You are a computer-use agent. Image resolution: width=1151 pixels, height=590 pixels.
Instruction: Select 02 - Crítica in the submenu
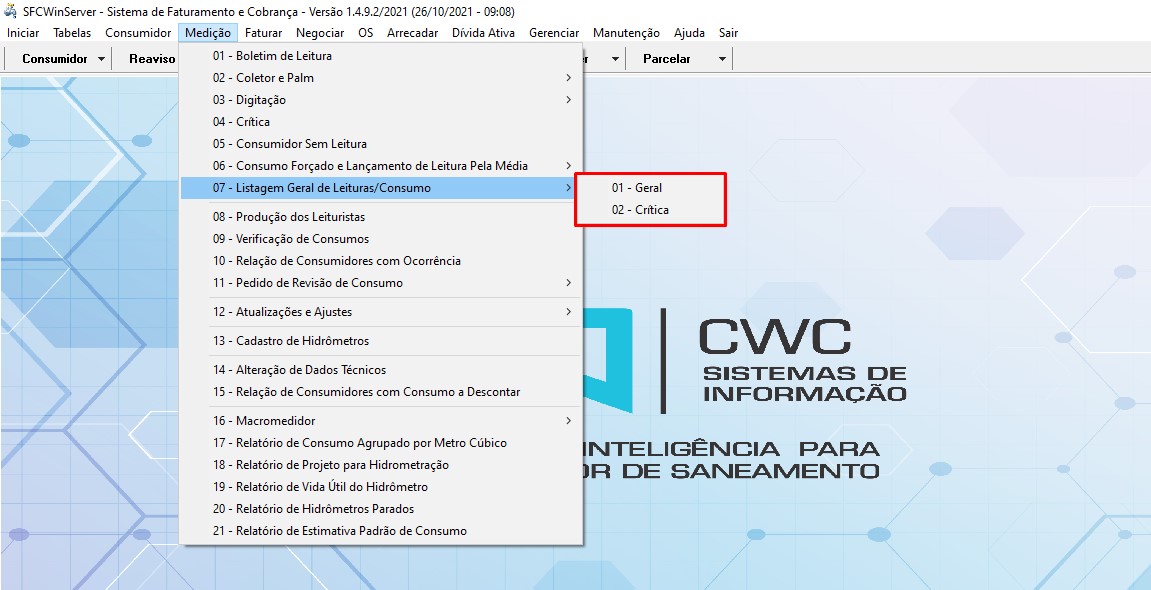pos(640,210)
